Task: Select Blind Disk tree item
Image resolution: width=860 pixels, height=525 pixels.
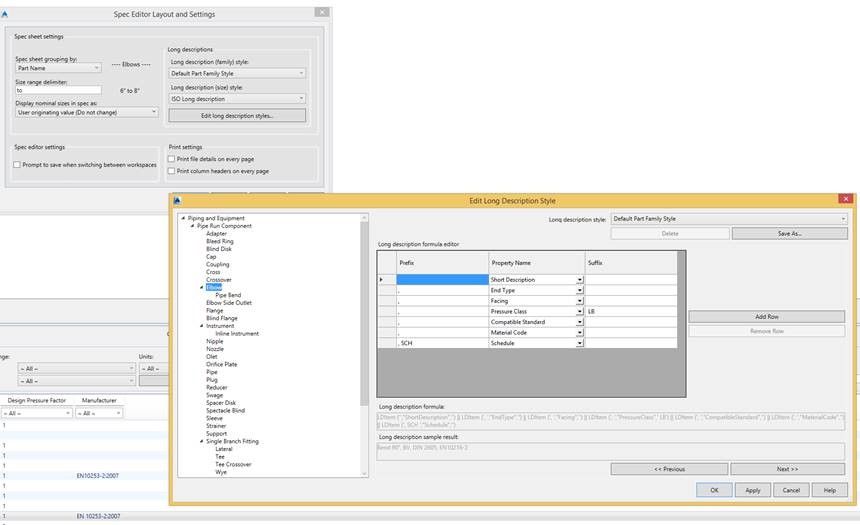Action: click(218, 249)
